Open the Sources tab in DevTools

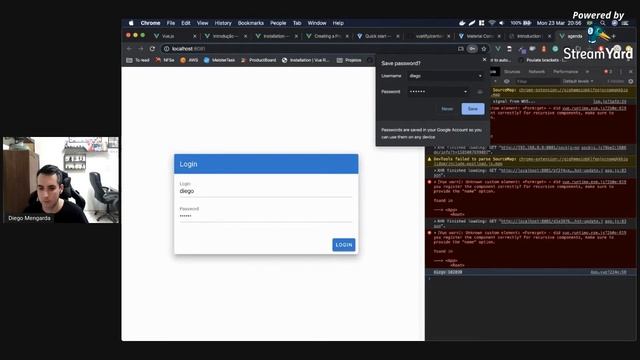tap(512, 72)
